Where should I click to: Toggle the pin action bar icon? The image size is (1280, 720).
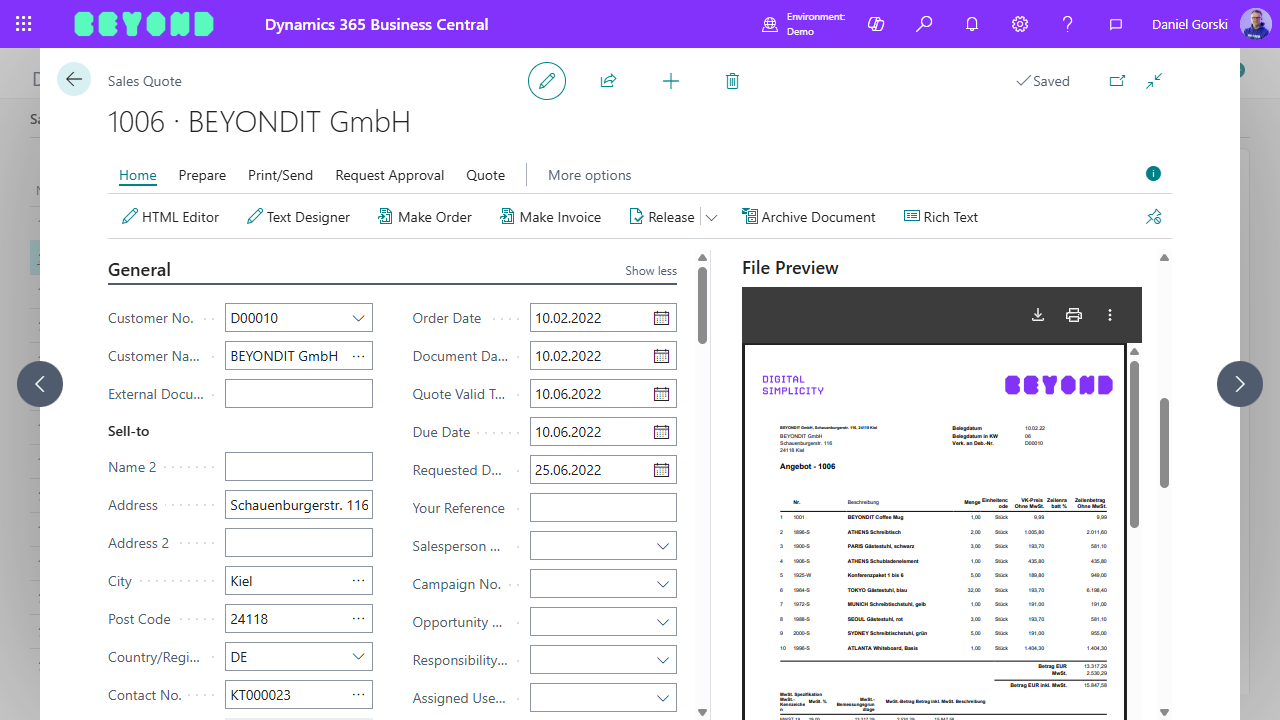pos(1154,217)
